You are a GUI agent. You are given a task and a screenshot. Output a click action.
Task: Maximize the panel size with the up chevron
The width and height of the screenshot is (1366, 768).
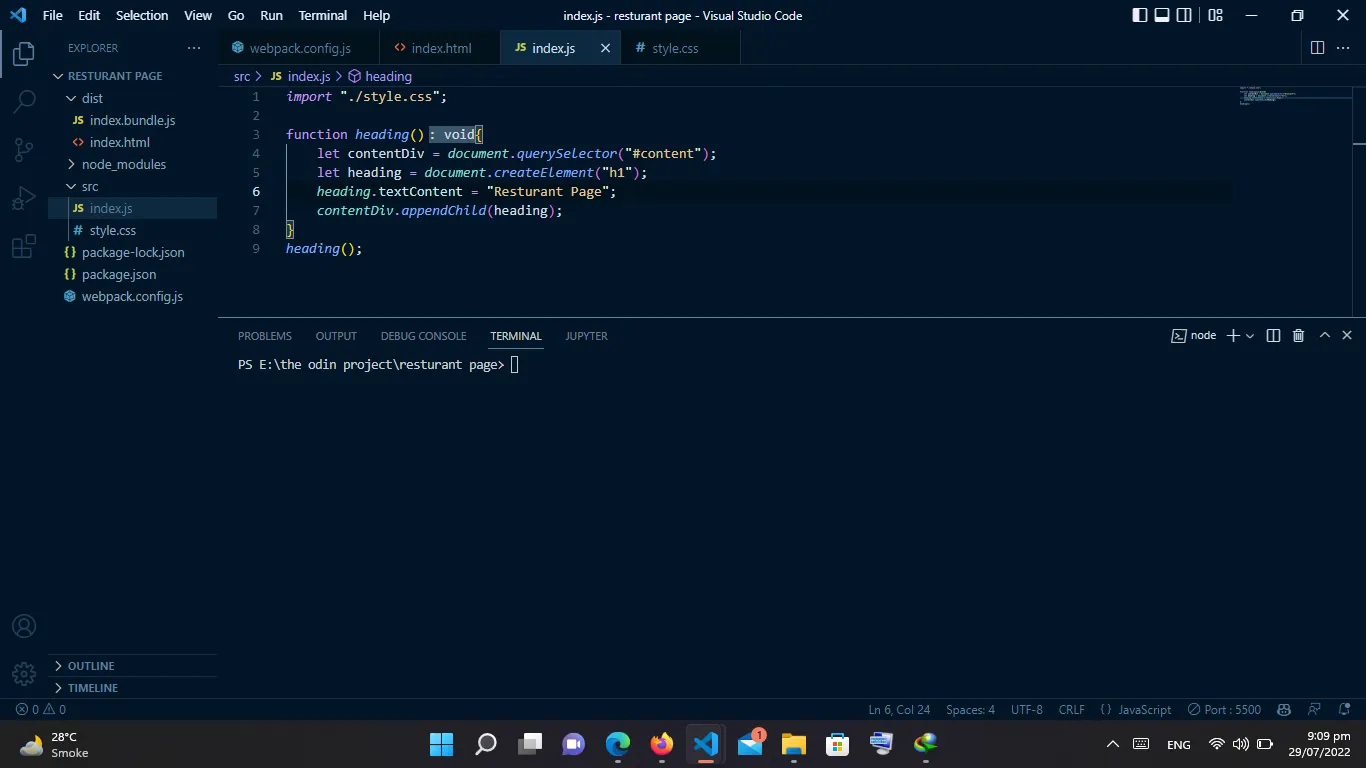click(1325, 336)
